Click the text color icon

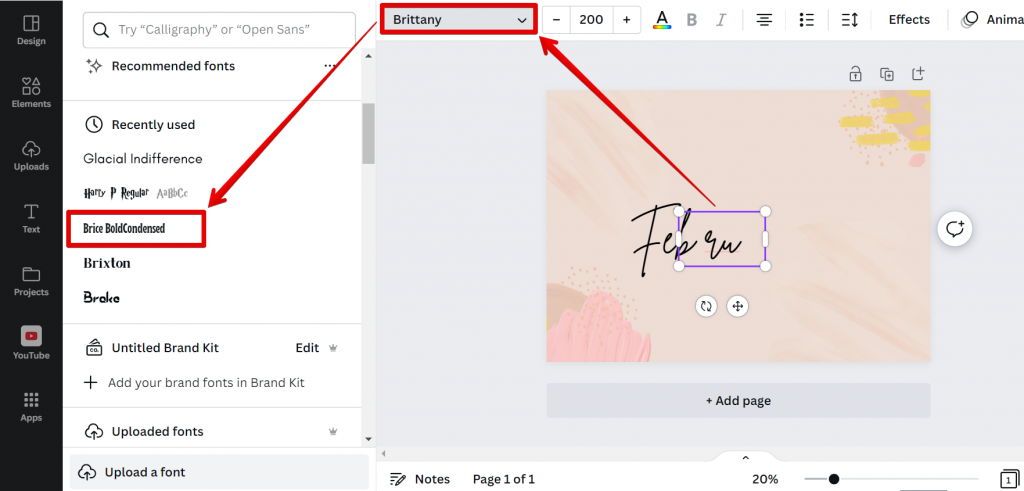point(662,20)
